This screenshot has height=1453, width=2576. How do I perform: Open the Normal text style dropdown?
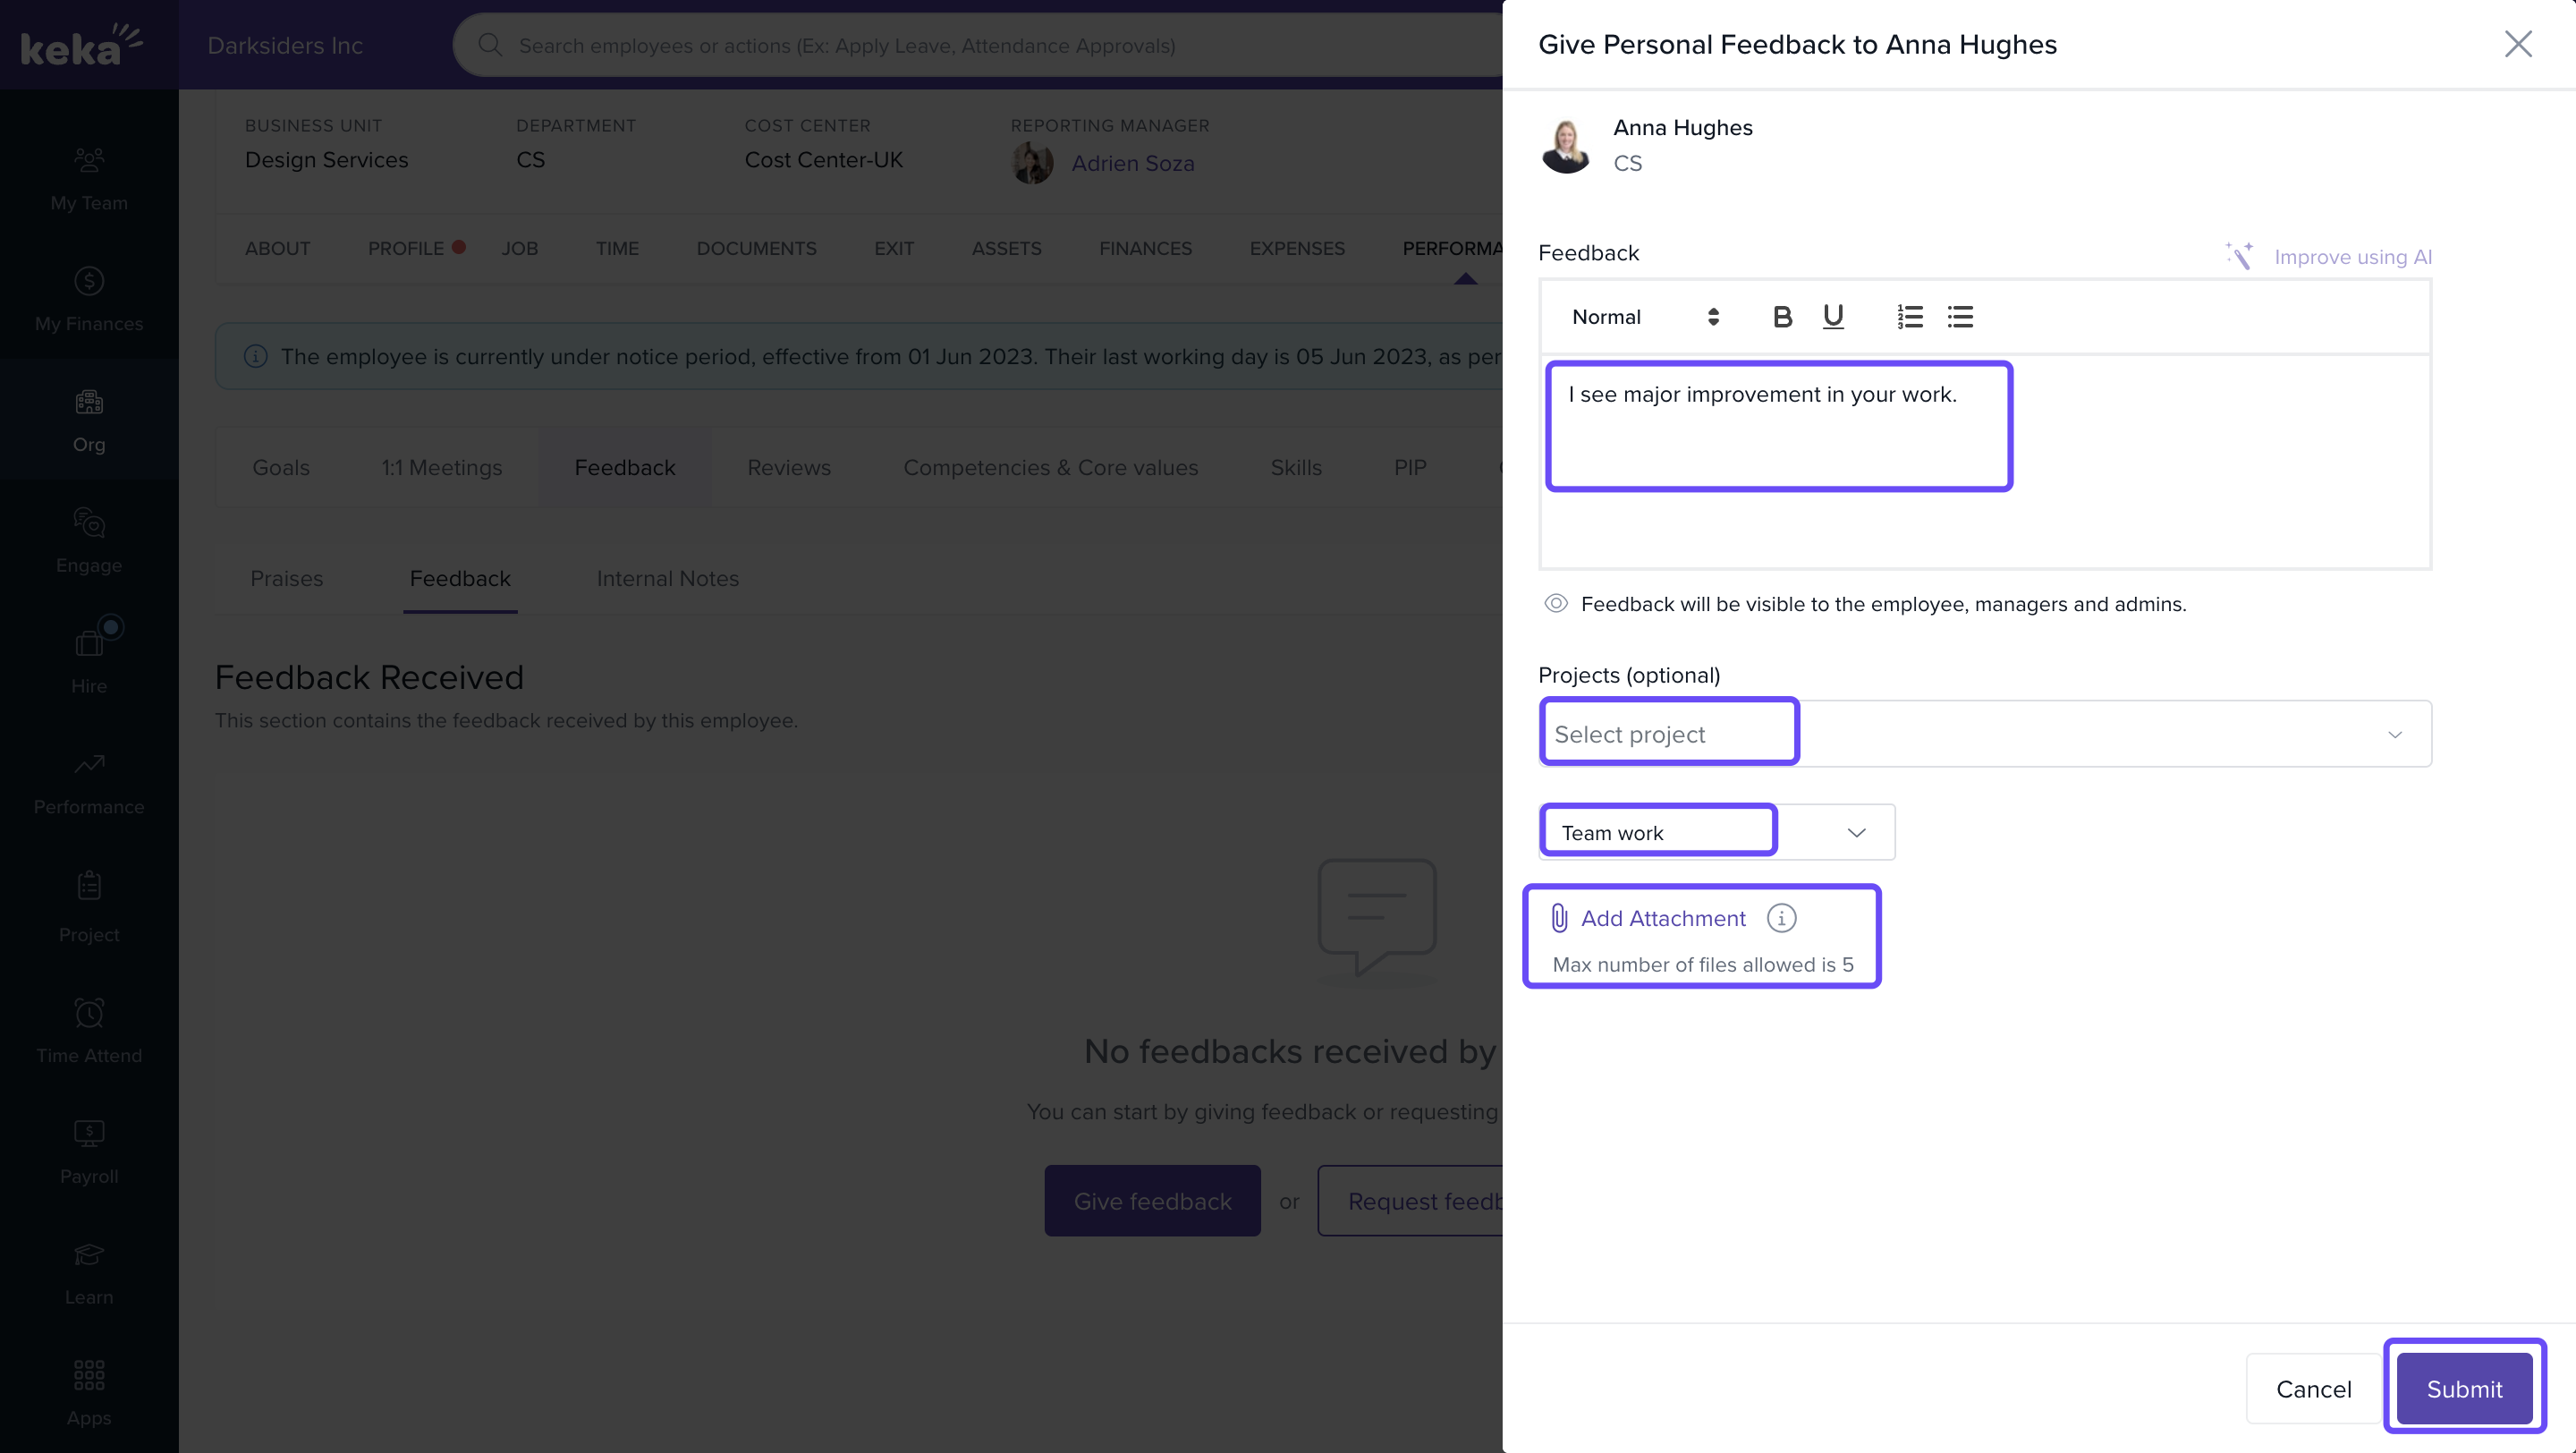tap(1644, 317)
